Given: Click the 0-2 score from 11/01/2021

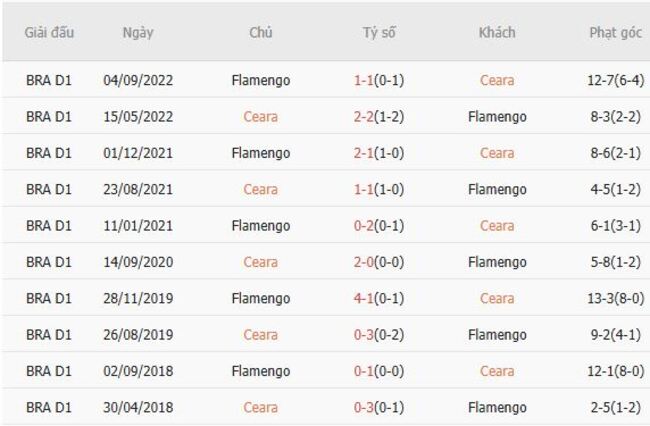Looking at the screenshot, I should pos(366,225).
